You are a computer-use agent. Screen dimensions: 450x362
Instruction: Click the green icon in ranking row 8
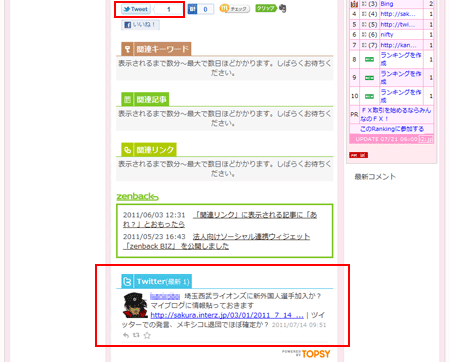[369, 59]
